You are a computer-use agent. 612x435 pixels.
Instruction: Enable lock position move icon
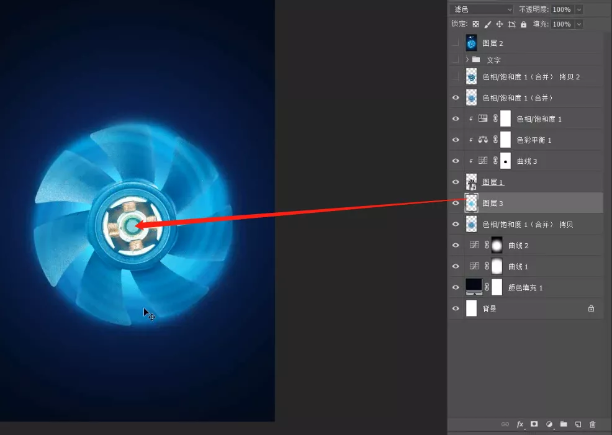click(499, 24)
